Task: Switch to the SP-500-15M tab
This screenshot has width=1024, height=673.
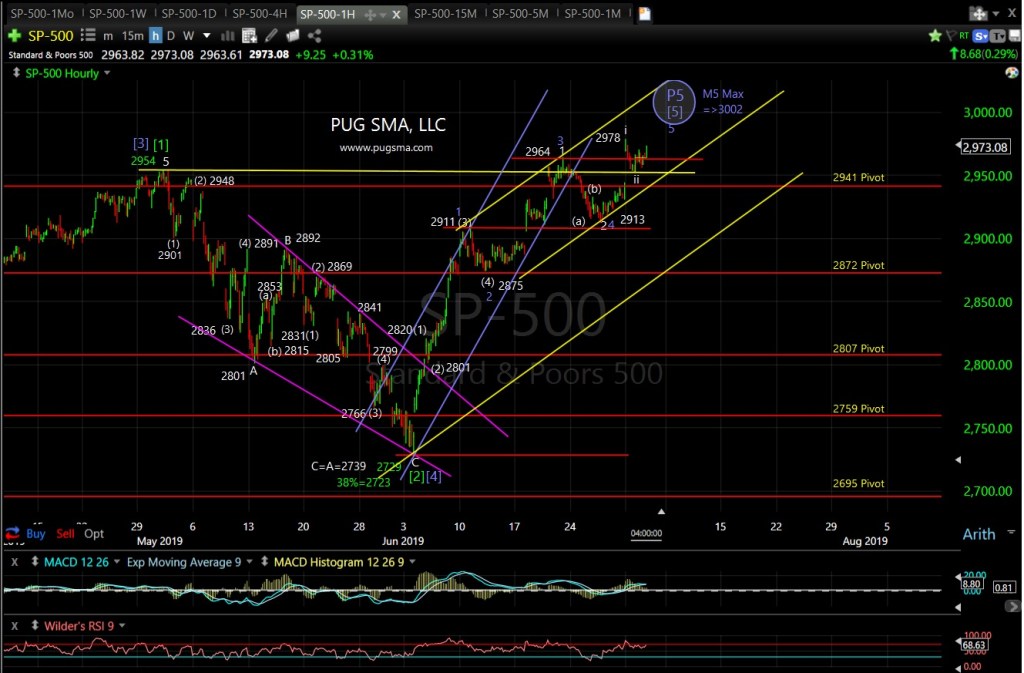Action: 445,14
